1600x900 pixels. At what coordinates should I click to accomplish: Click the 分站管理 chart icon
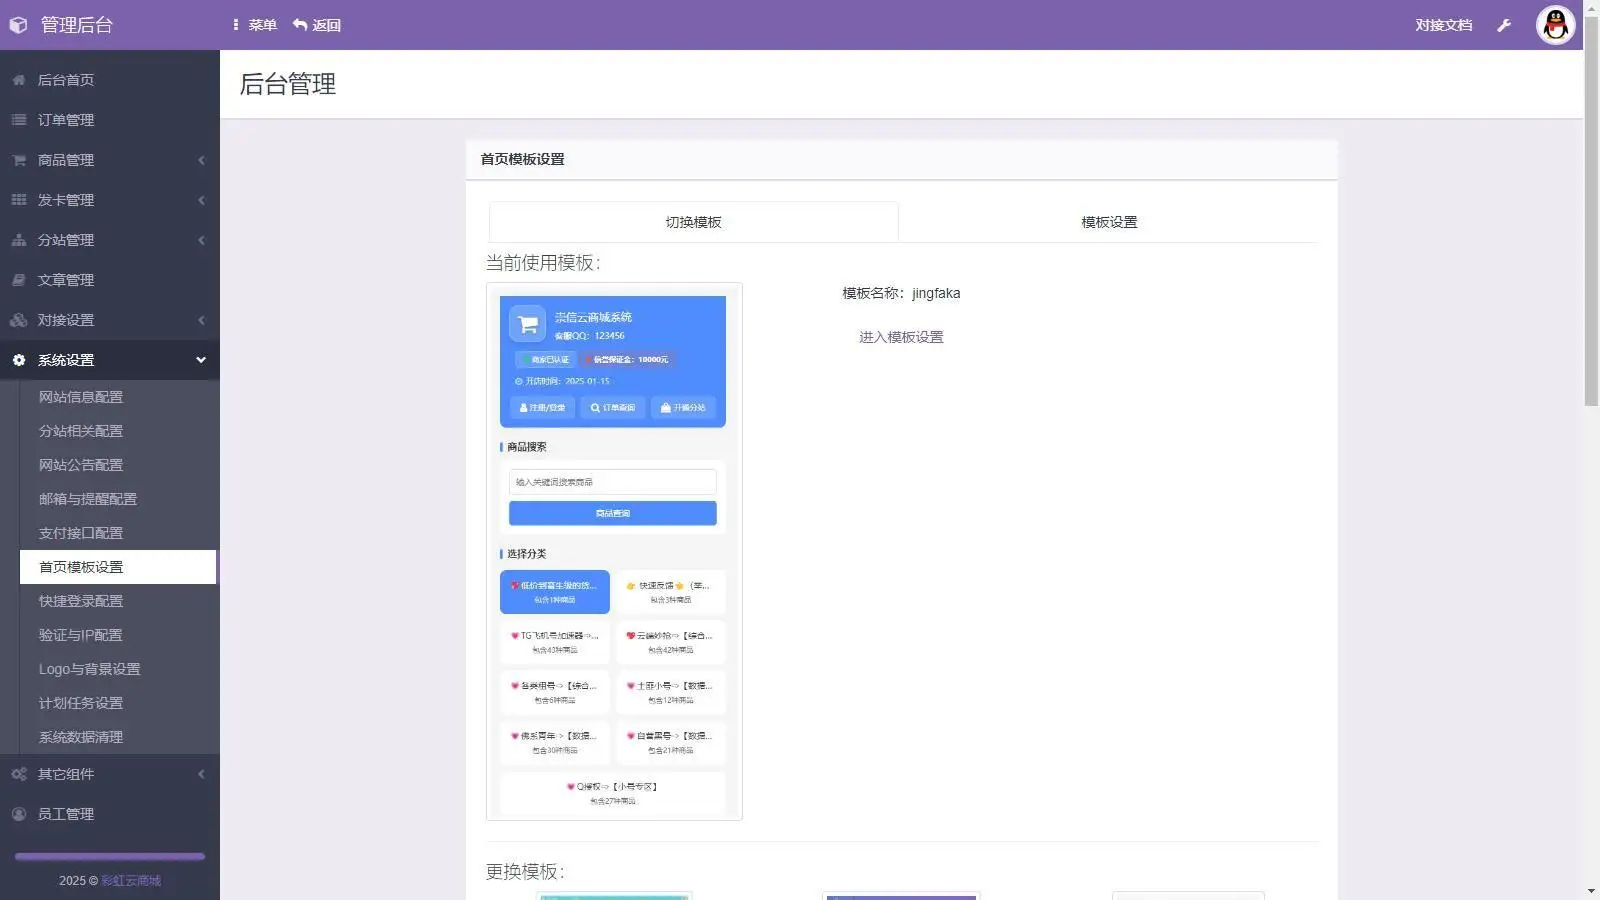tap(17, 240)
